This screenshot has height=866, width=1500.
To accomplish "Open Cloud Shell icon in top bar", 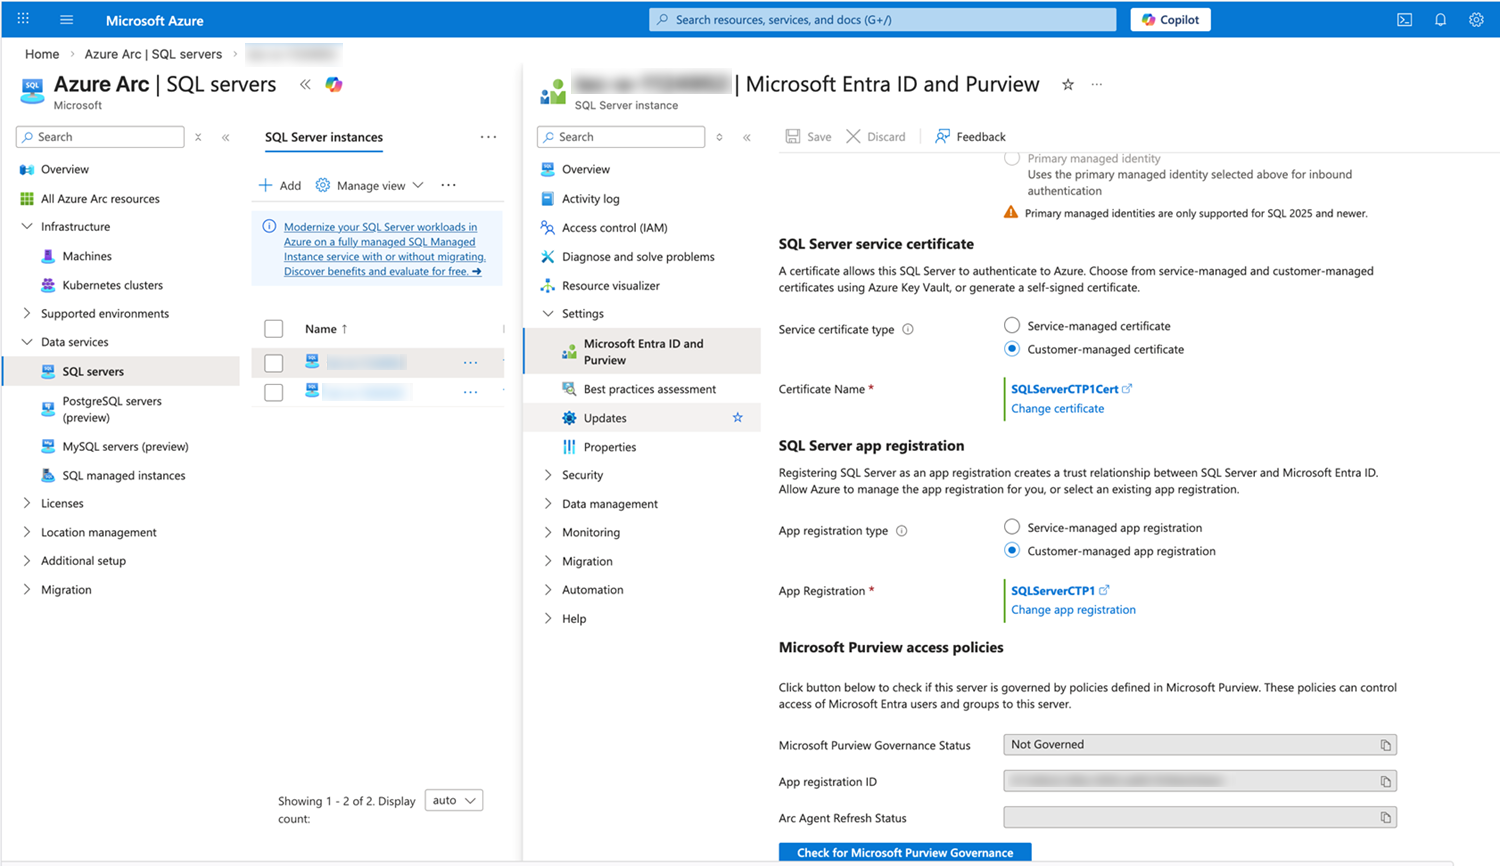I will coord(1404,20).
